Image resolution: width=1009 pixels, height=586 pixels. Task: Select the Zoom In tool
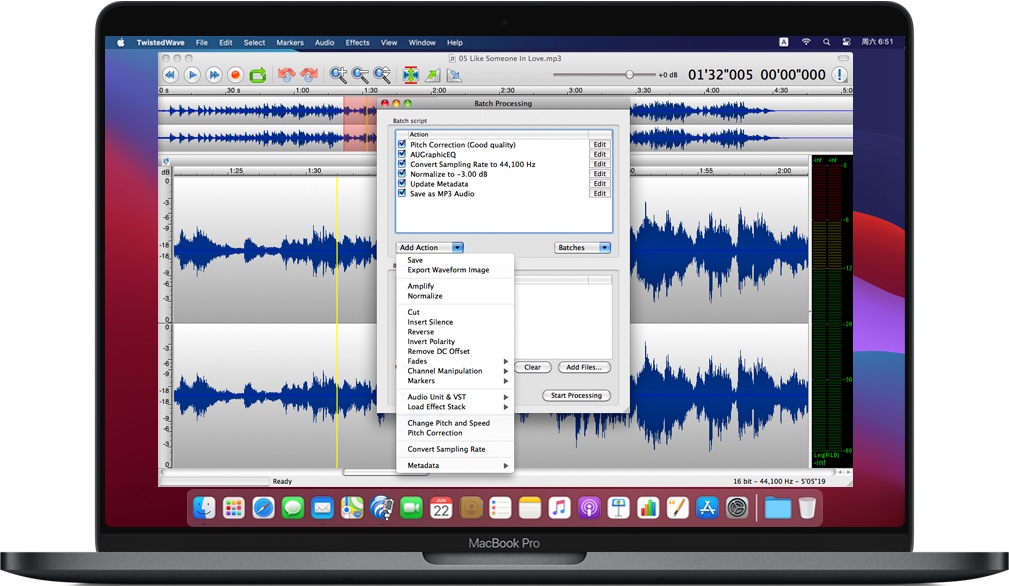pyautogui.click(x=338, y=74)
